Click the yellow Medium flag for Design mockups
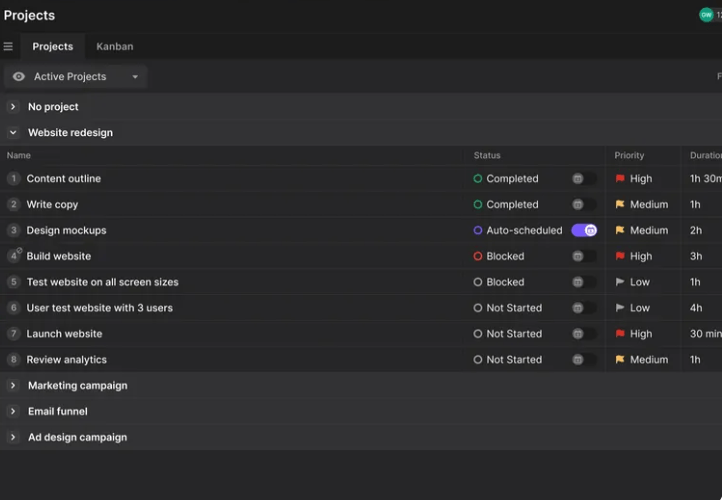 [x=620, y=230]
